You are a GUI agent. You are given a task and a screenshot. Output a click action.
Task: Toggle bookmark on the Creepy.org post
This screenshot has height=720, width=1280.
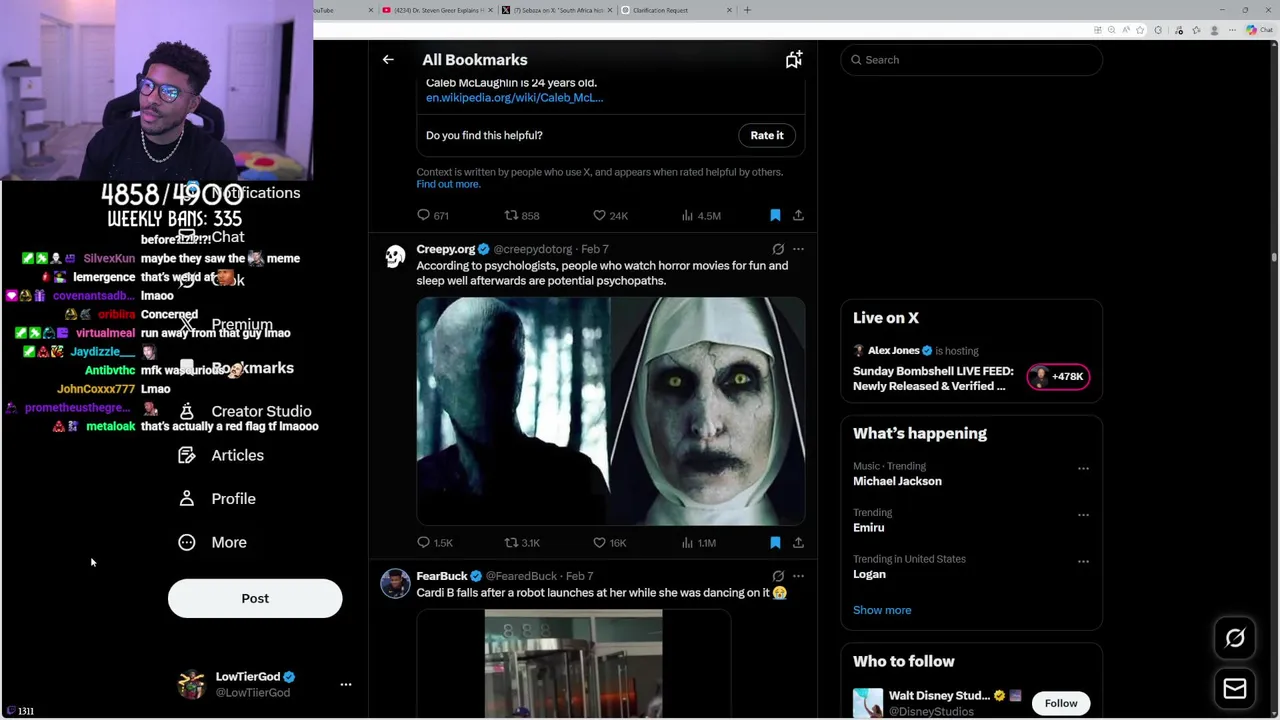(775, 542)
